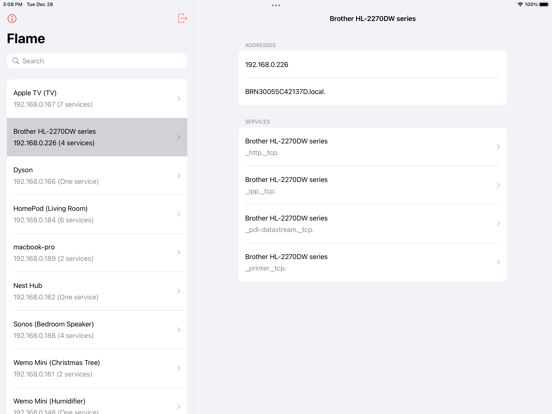Select Apple TV (TV) device

pos(97,99)
